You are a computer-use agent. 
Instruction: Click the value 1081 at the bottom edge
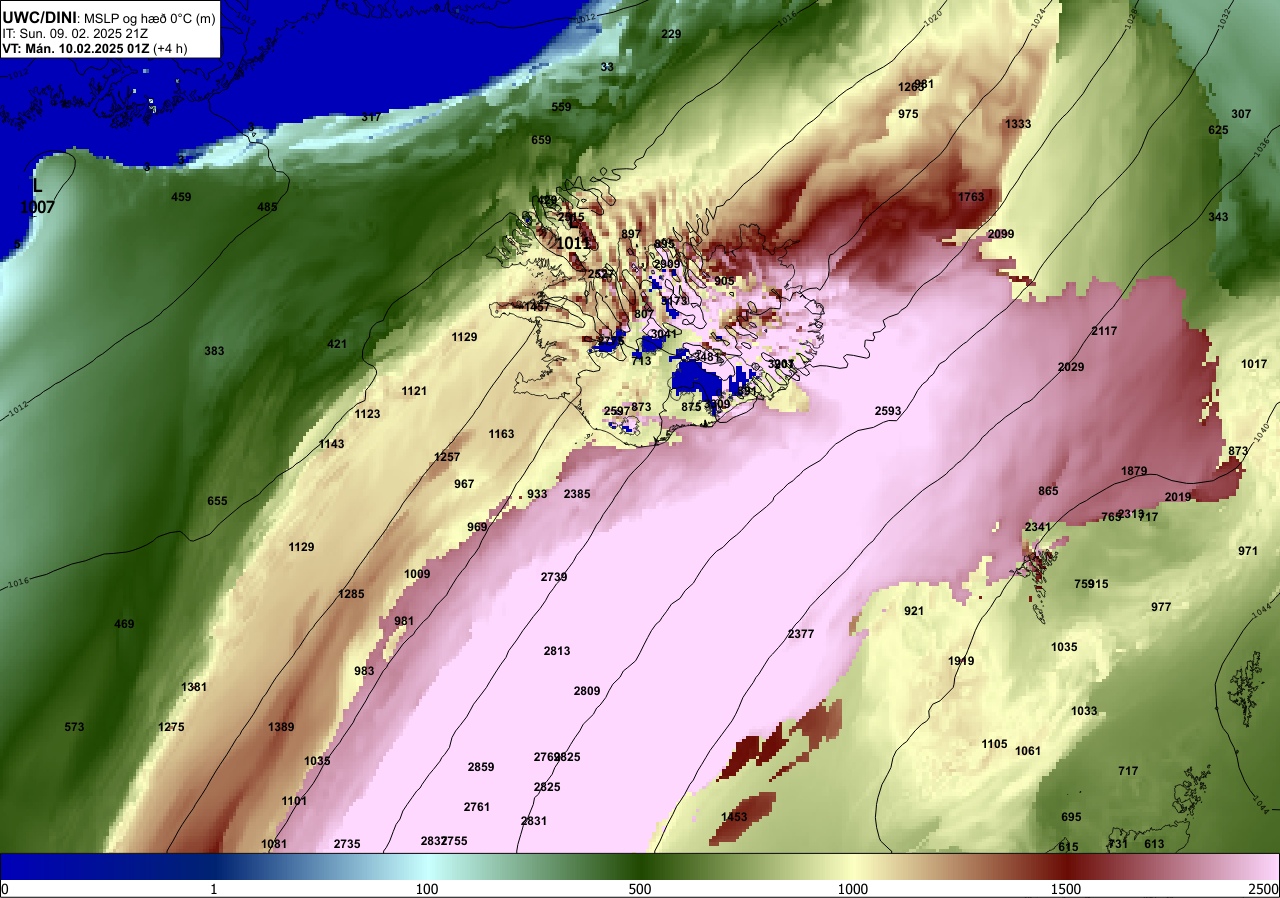click(274, 844)
